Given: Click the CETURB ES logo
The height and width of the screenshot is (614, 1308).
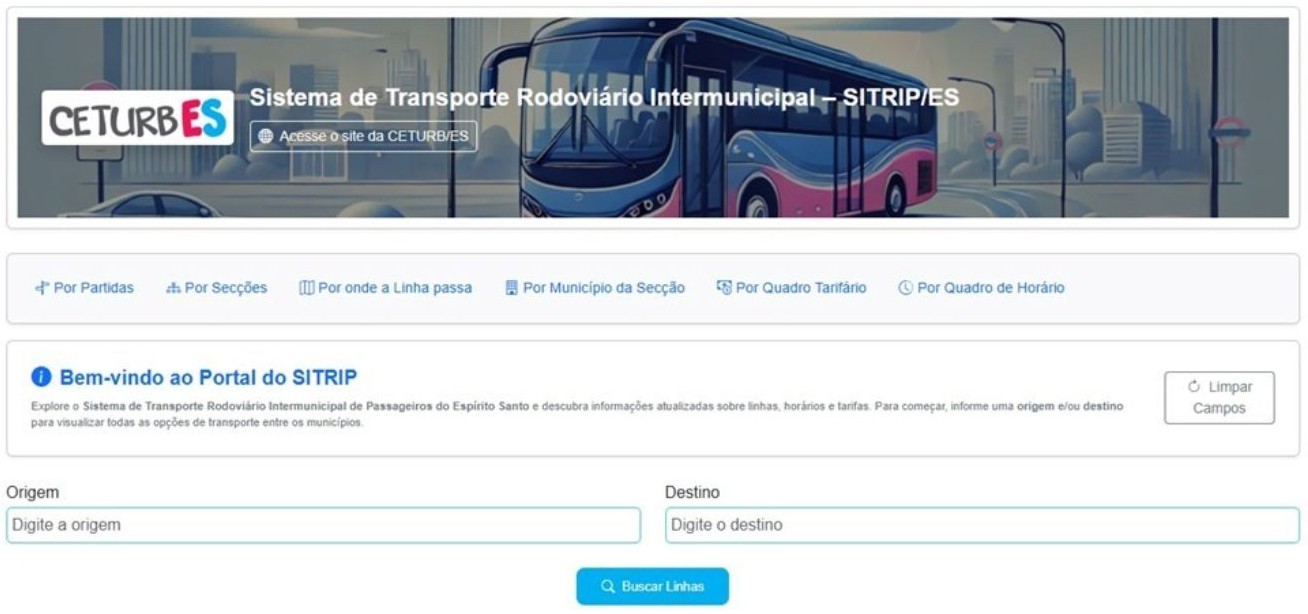Looking at the screenshot, I should point(138,118).
